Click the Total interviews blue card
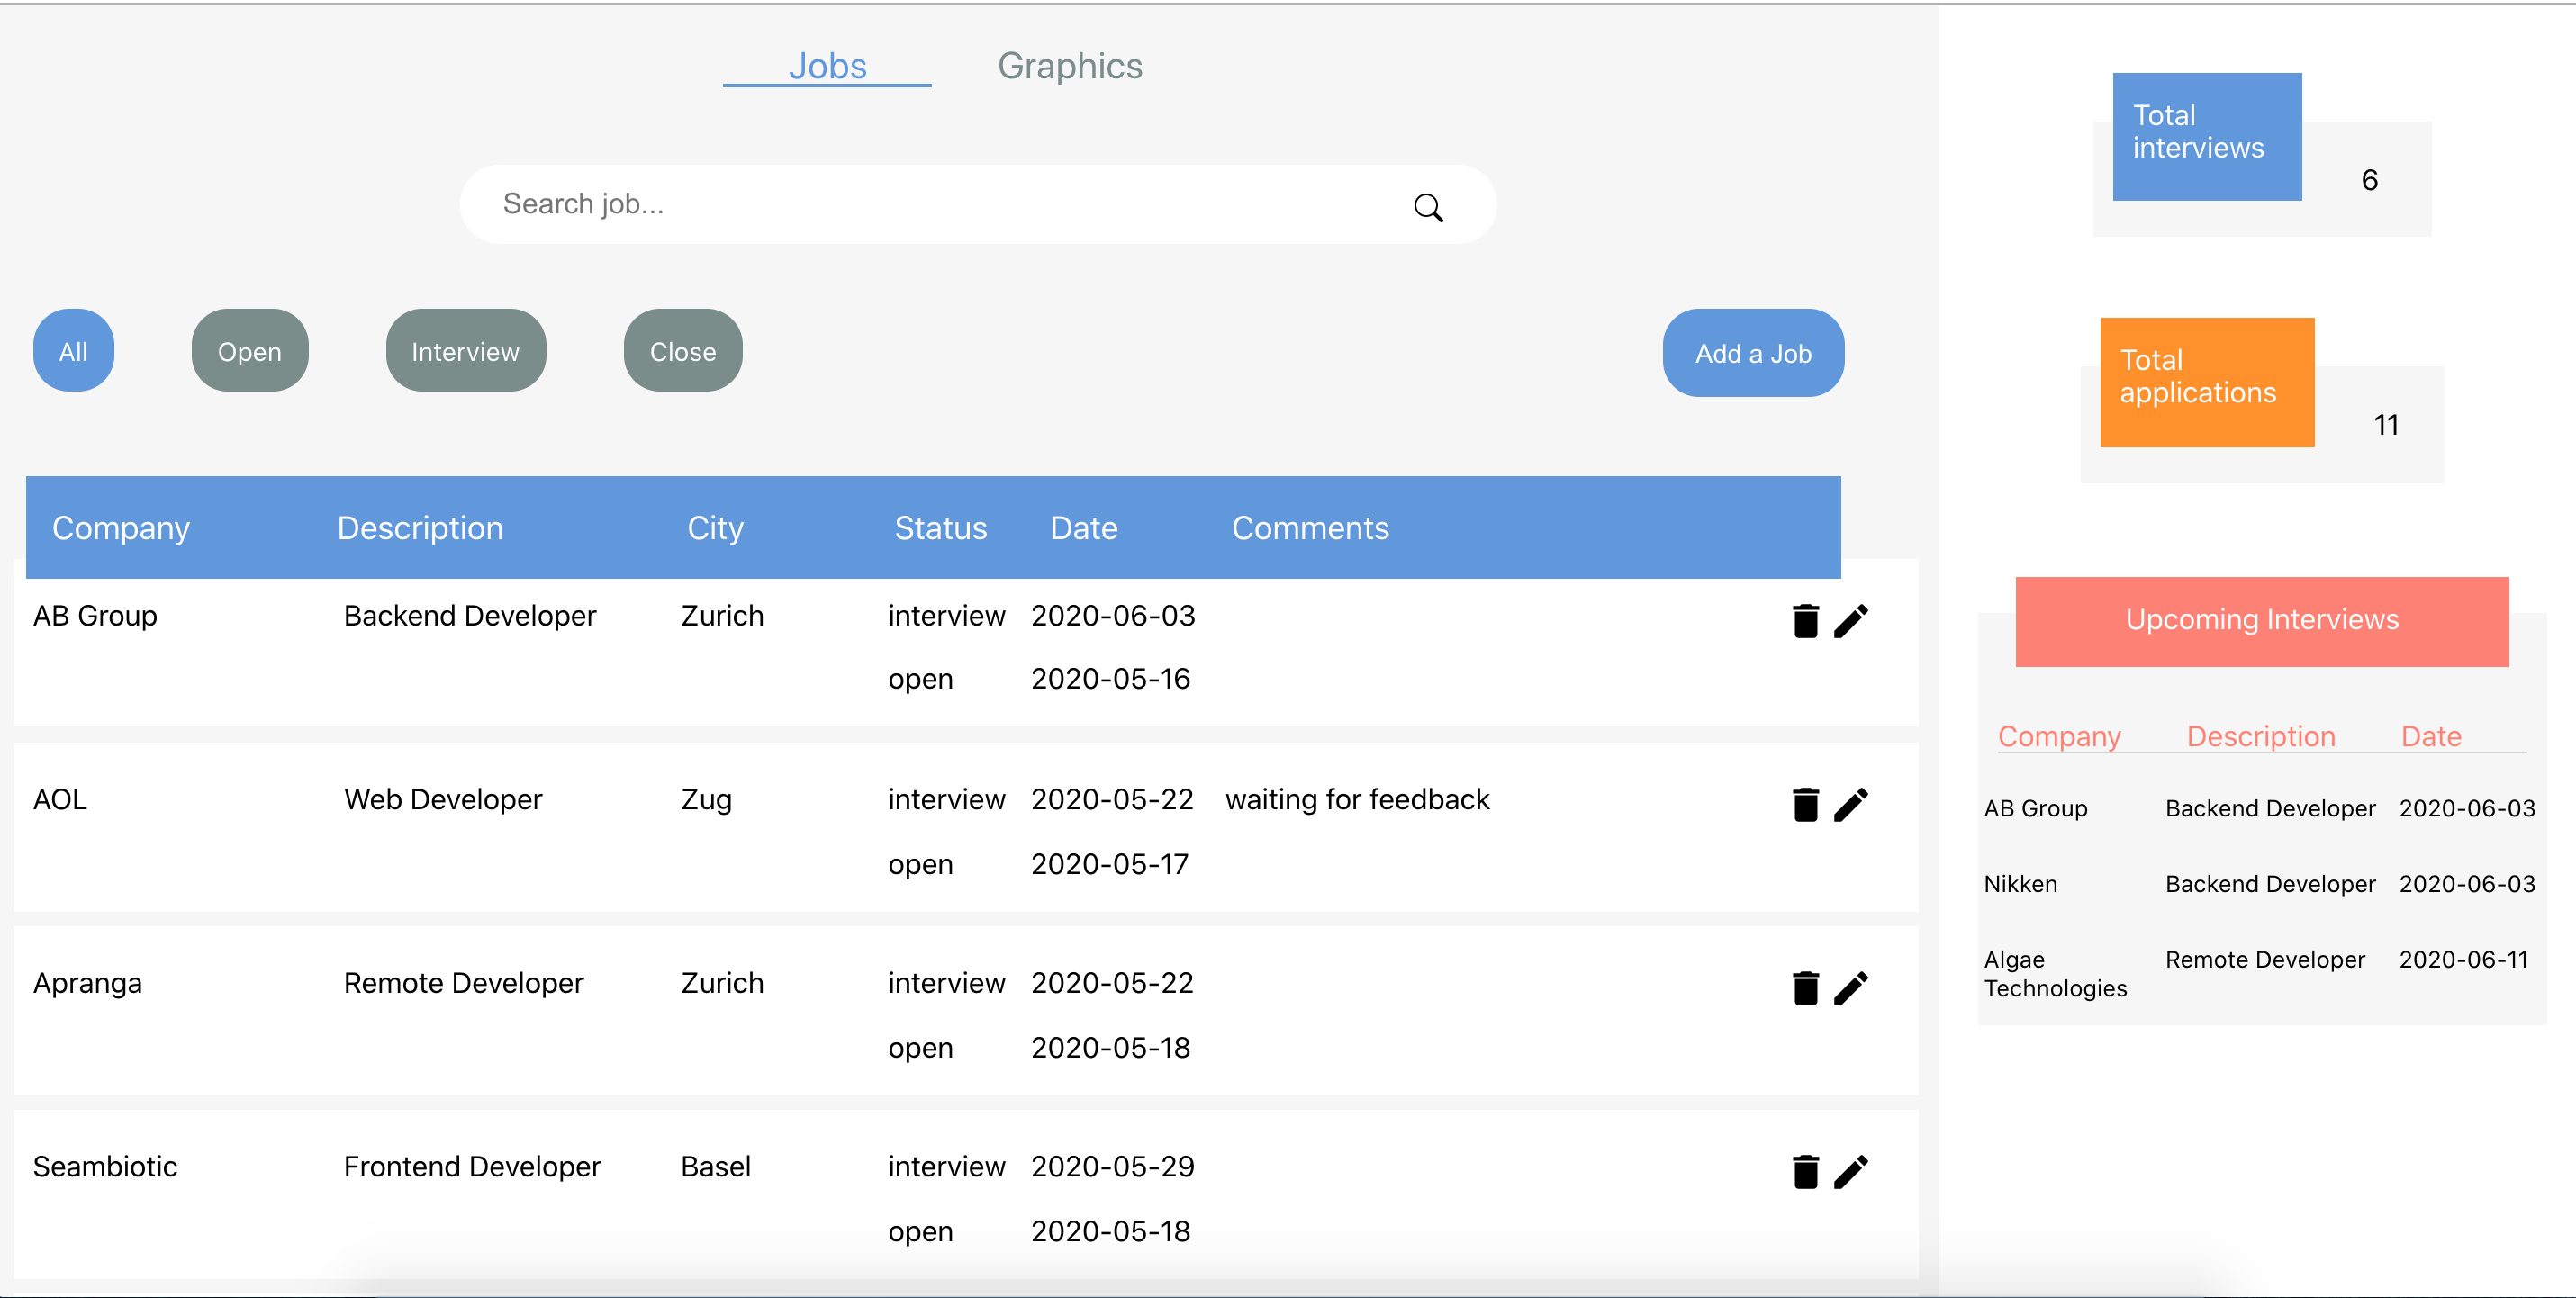 click(2206, 136)
